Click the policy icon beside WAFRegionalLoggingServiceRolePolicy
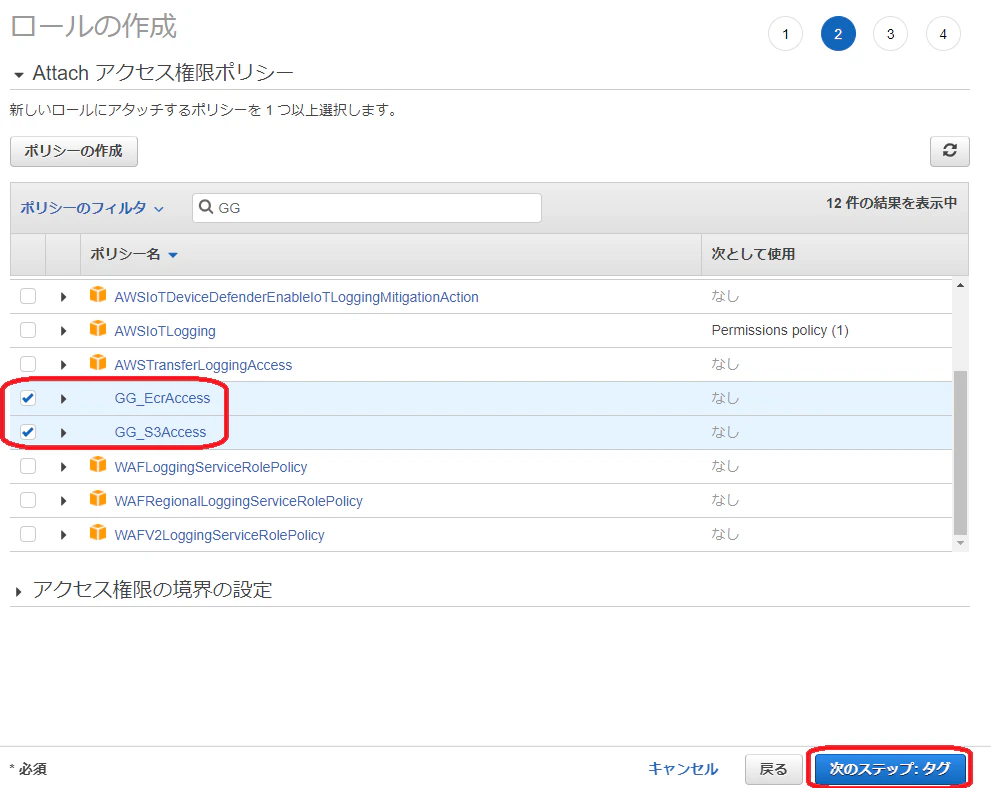Viewport: 991px width, 788px height. pyautogui.click(x=98, y=499)
